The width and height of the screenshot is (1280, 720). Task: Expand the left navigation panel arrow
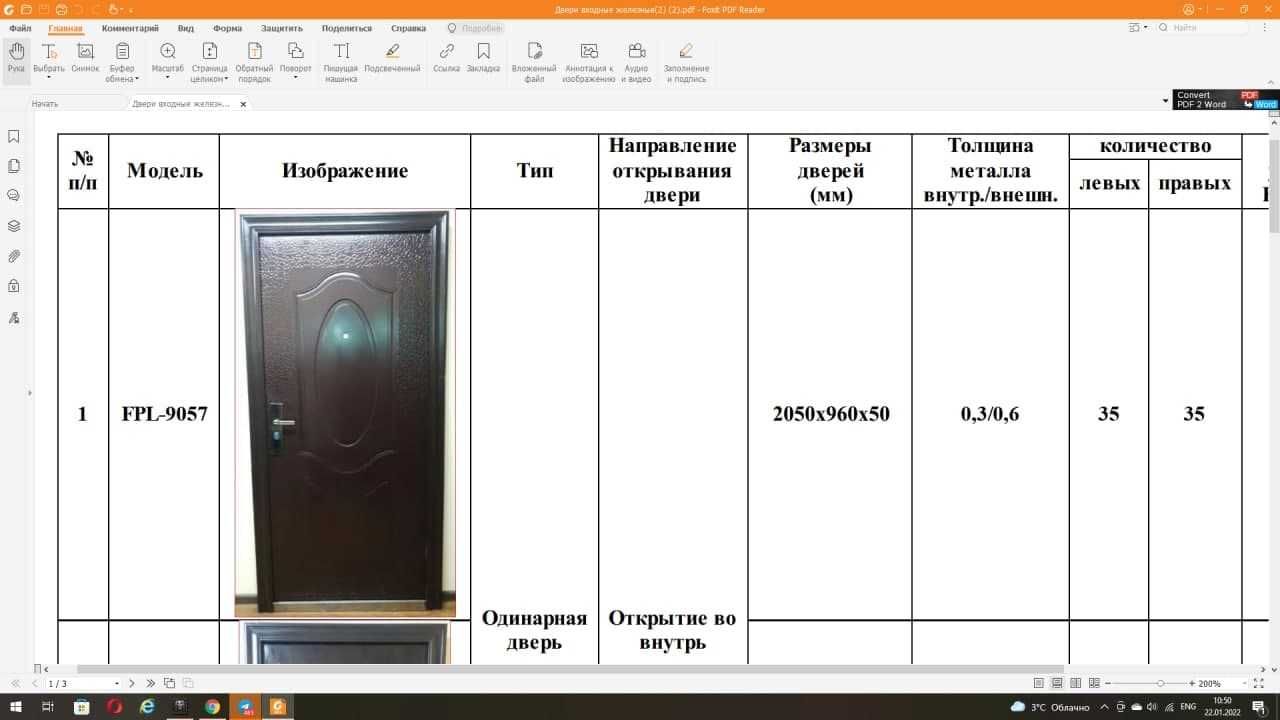29,393
